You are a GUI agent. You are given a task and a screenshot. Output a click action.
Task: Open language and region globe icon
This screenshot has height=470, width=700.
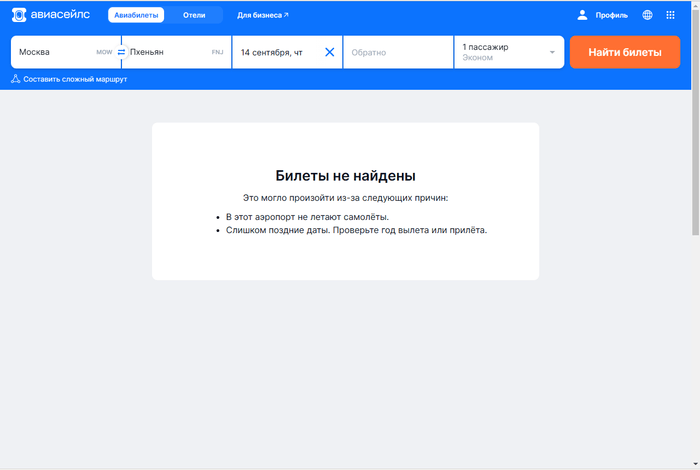[x=648, y=15]
